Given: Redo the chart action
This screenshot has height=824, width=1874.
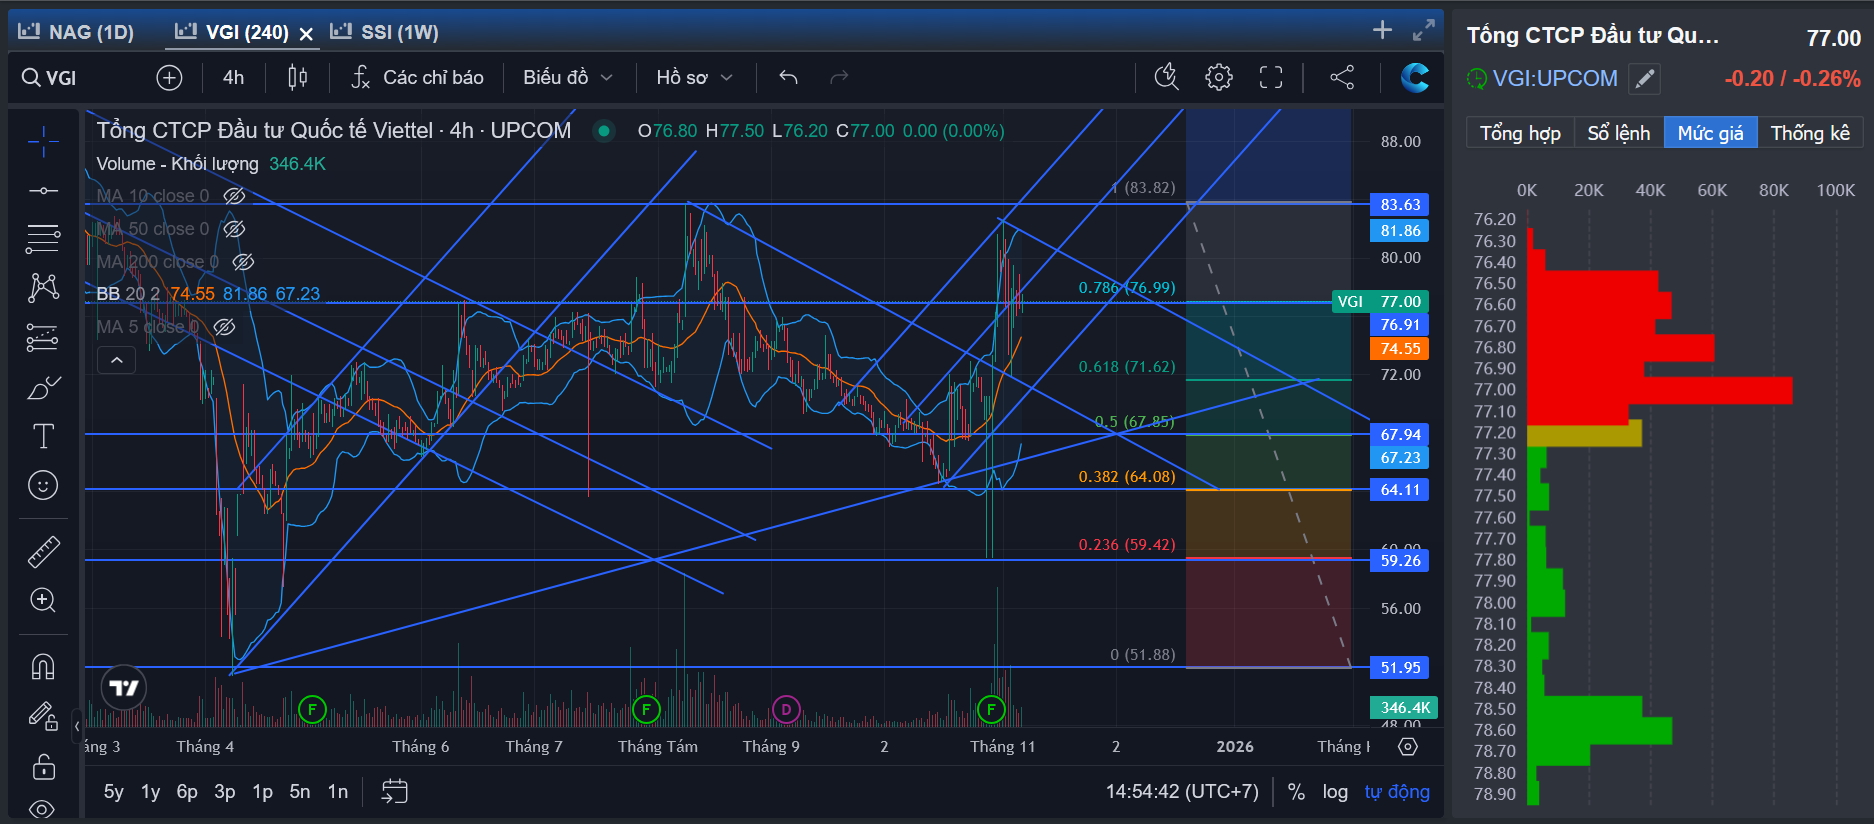Looking at the screenshot, I should (839, 77).
